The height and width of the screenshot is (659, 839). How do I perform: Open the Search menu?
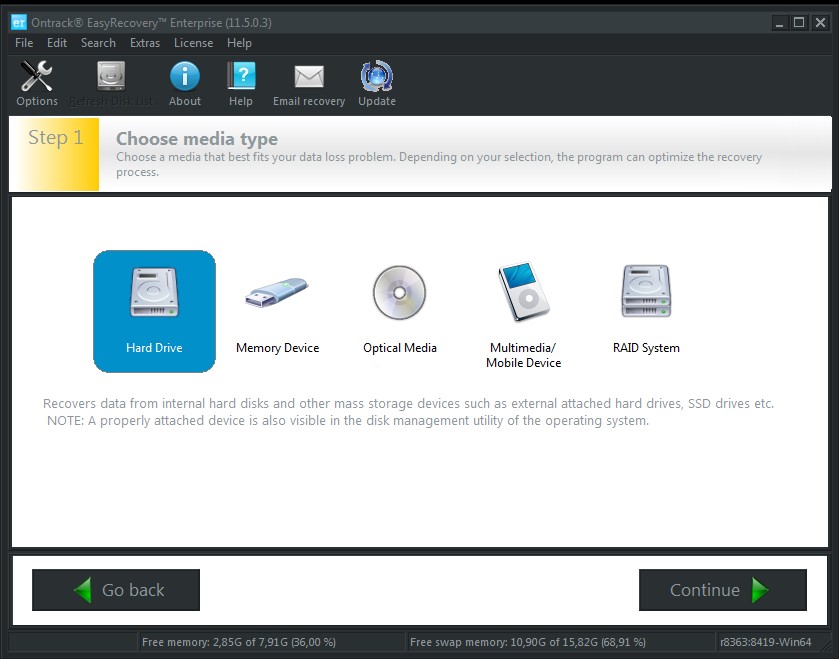pyautogui.click(x=98, y=43)
